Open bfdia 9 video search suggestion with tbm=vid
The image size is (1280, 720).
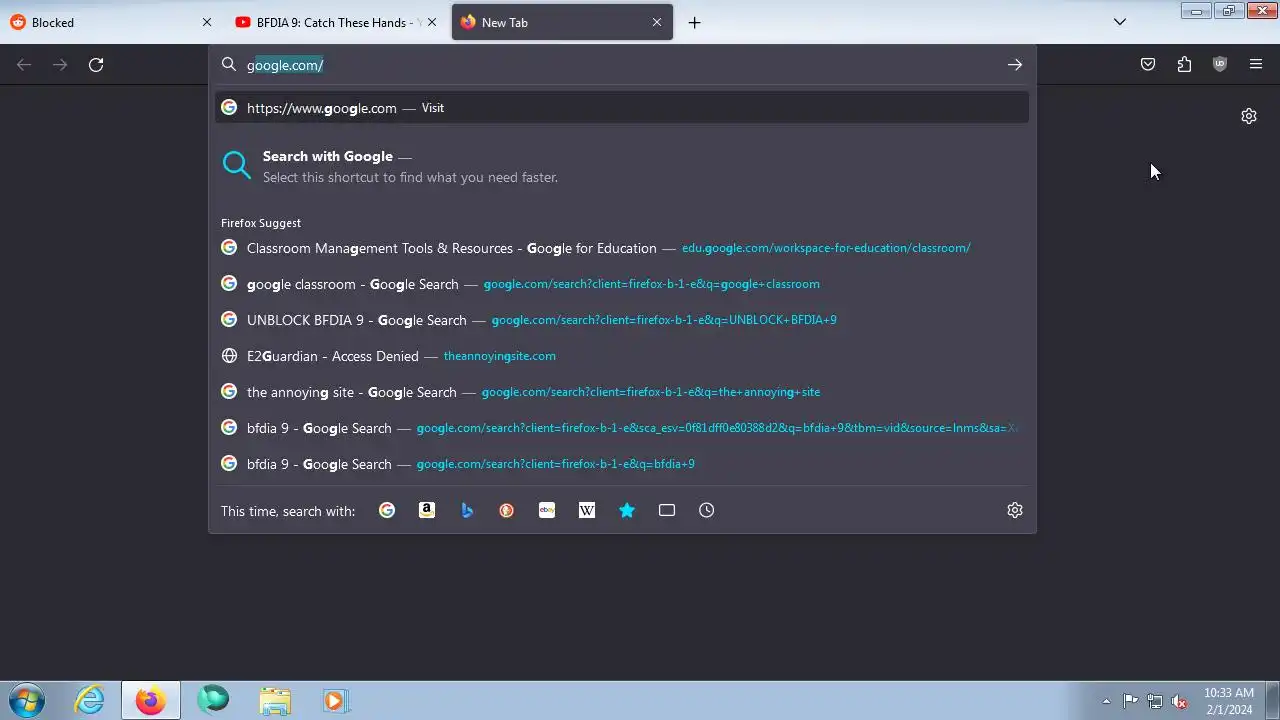click(622, 428)
